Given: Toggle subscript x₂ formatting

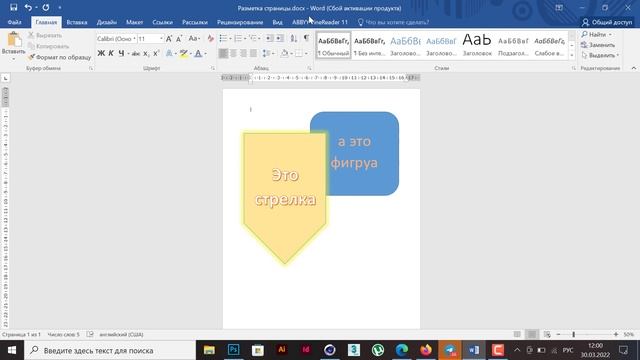Looking at the screenshot, I should coord(146,53).
